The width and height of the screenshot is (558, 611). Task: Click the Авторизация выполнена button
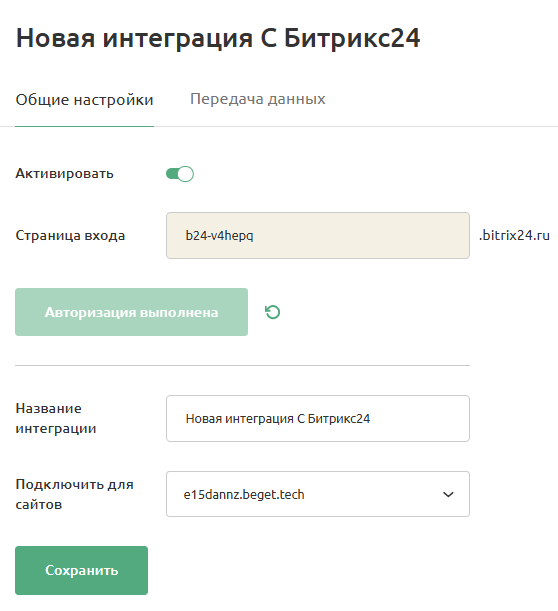[131, 312]
